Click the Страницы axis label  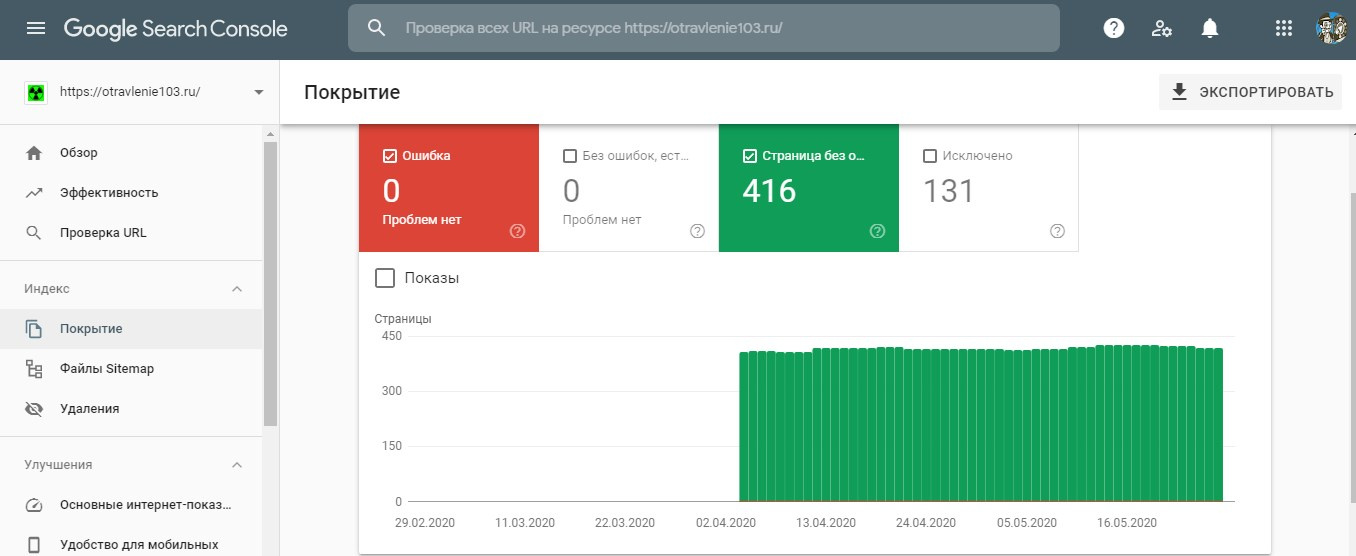click(403, 319)
